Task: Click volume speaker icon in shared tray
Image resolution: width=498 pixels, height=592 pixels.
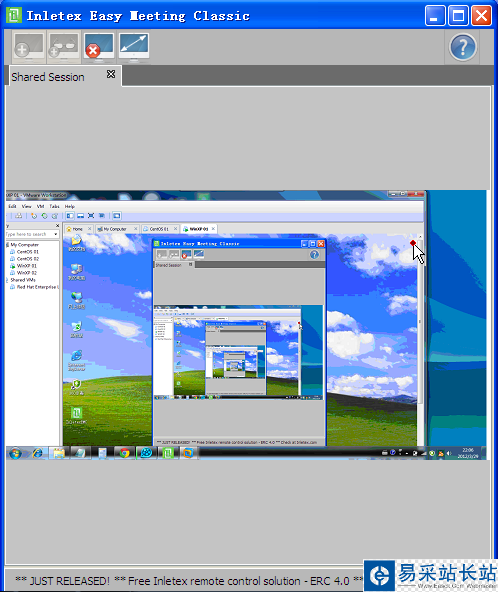Action: tap(449, 453)
